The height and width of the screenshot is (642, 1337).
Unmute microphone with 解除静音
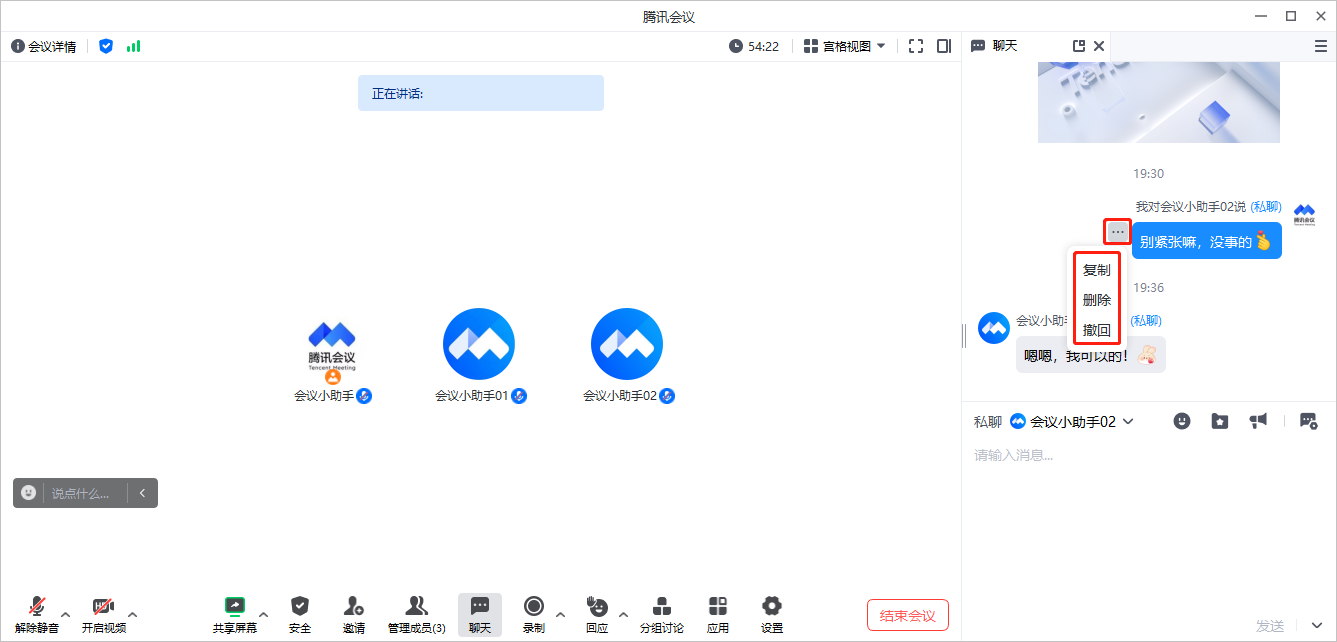[x=37, y=614]
